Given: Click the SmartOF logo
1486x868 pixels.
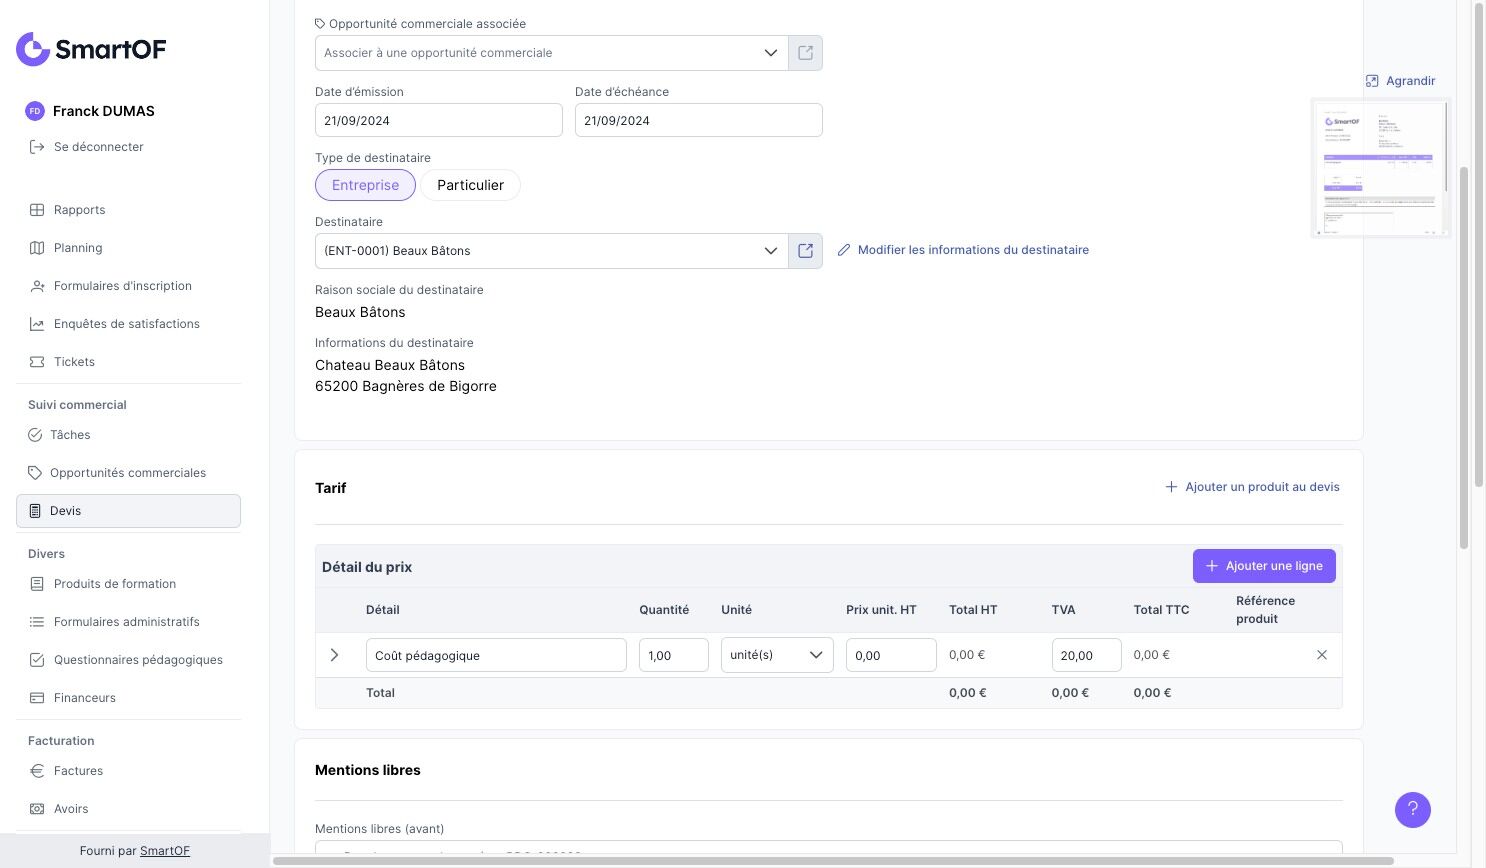Looking at the screenshot, I should coord(91,49).
